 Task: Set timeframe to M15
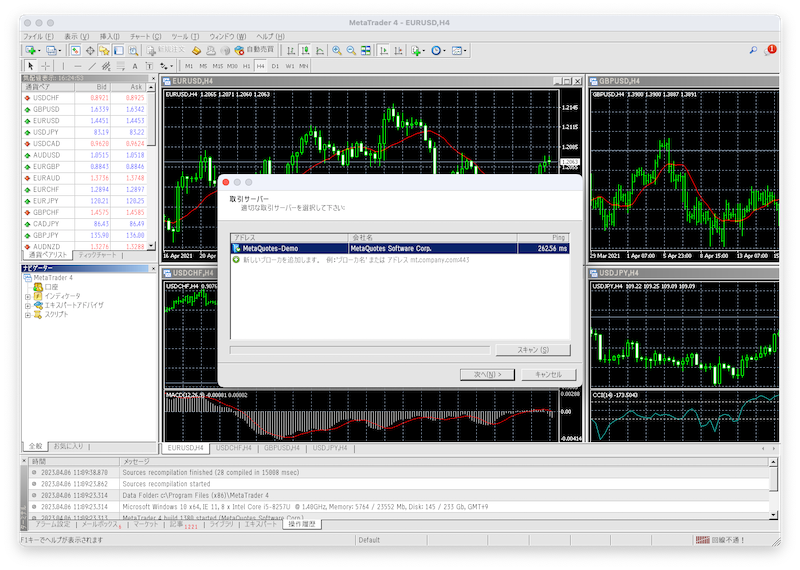point(218,66)
